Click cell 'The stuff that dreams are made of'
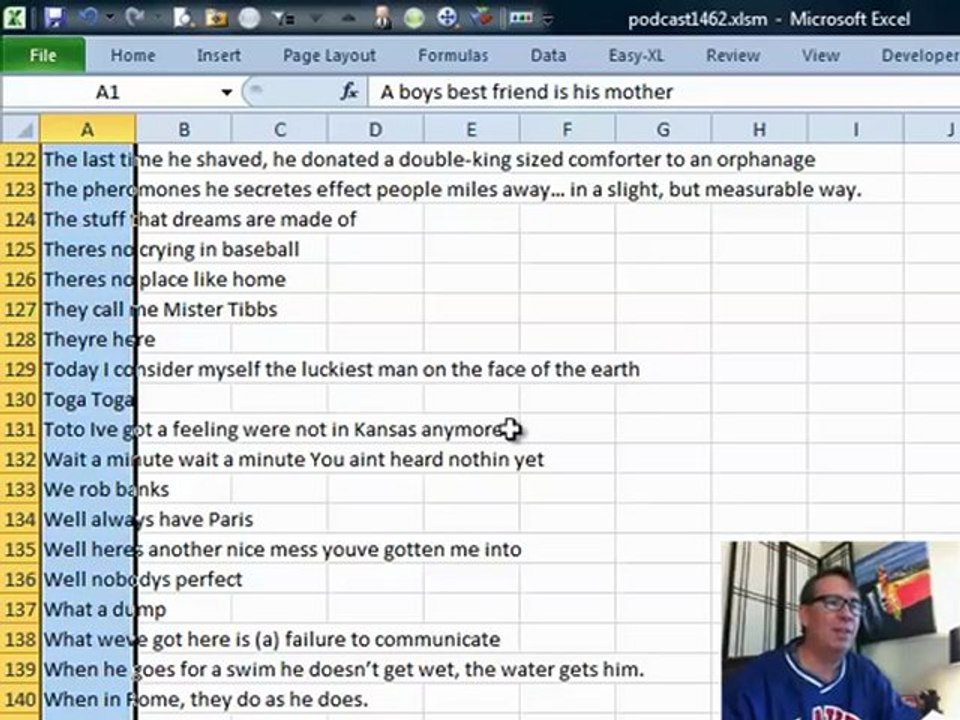Screen dimensions: 960x720 (88, 219)
